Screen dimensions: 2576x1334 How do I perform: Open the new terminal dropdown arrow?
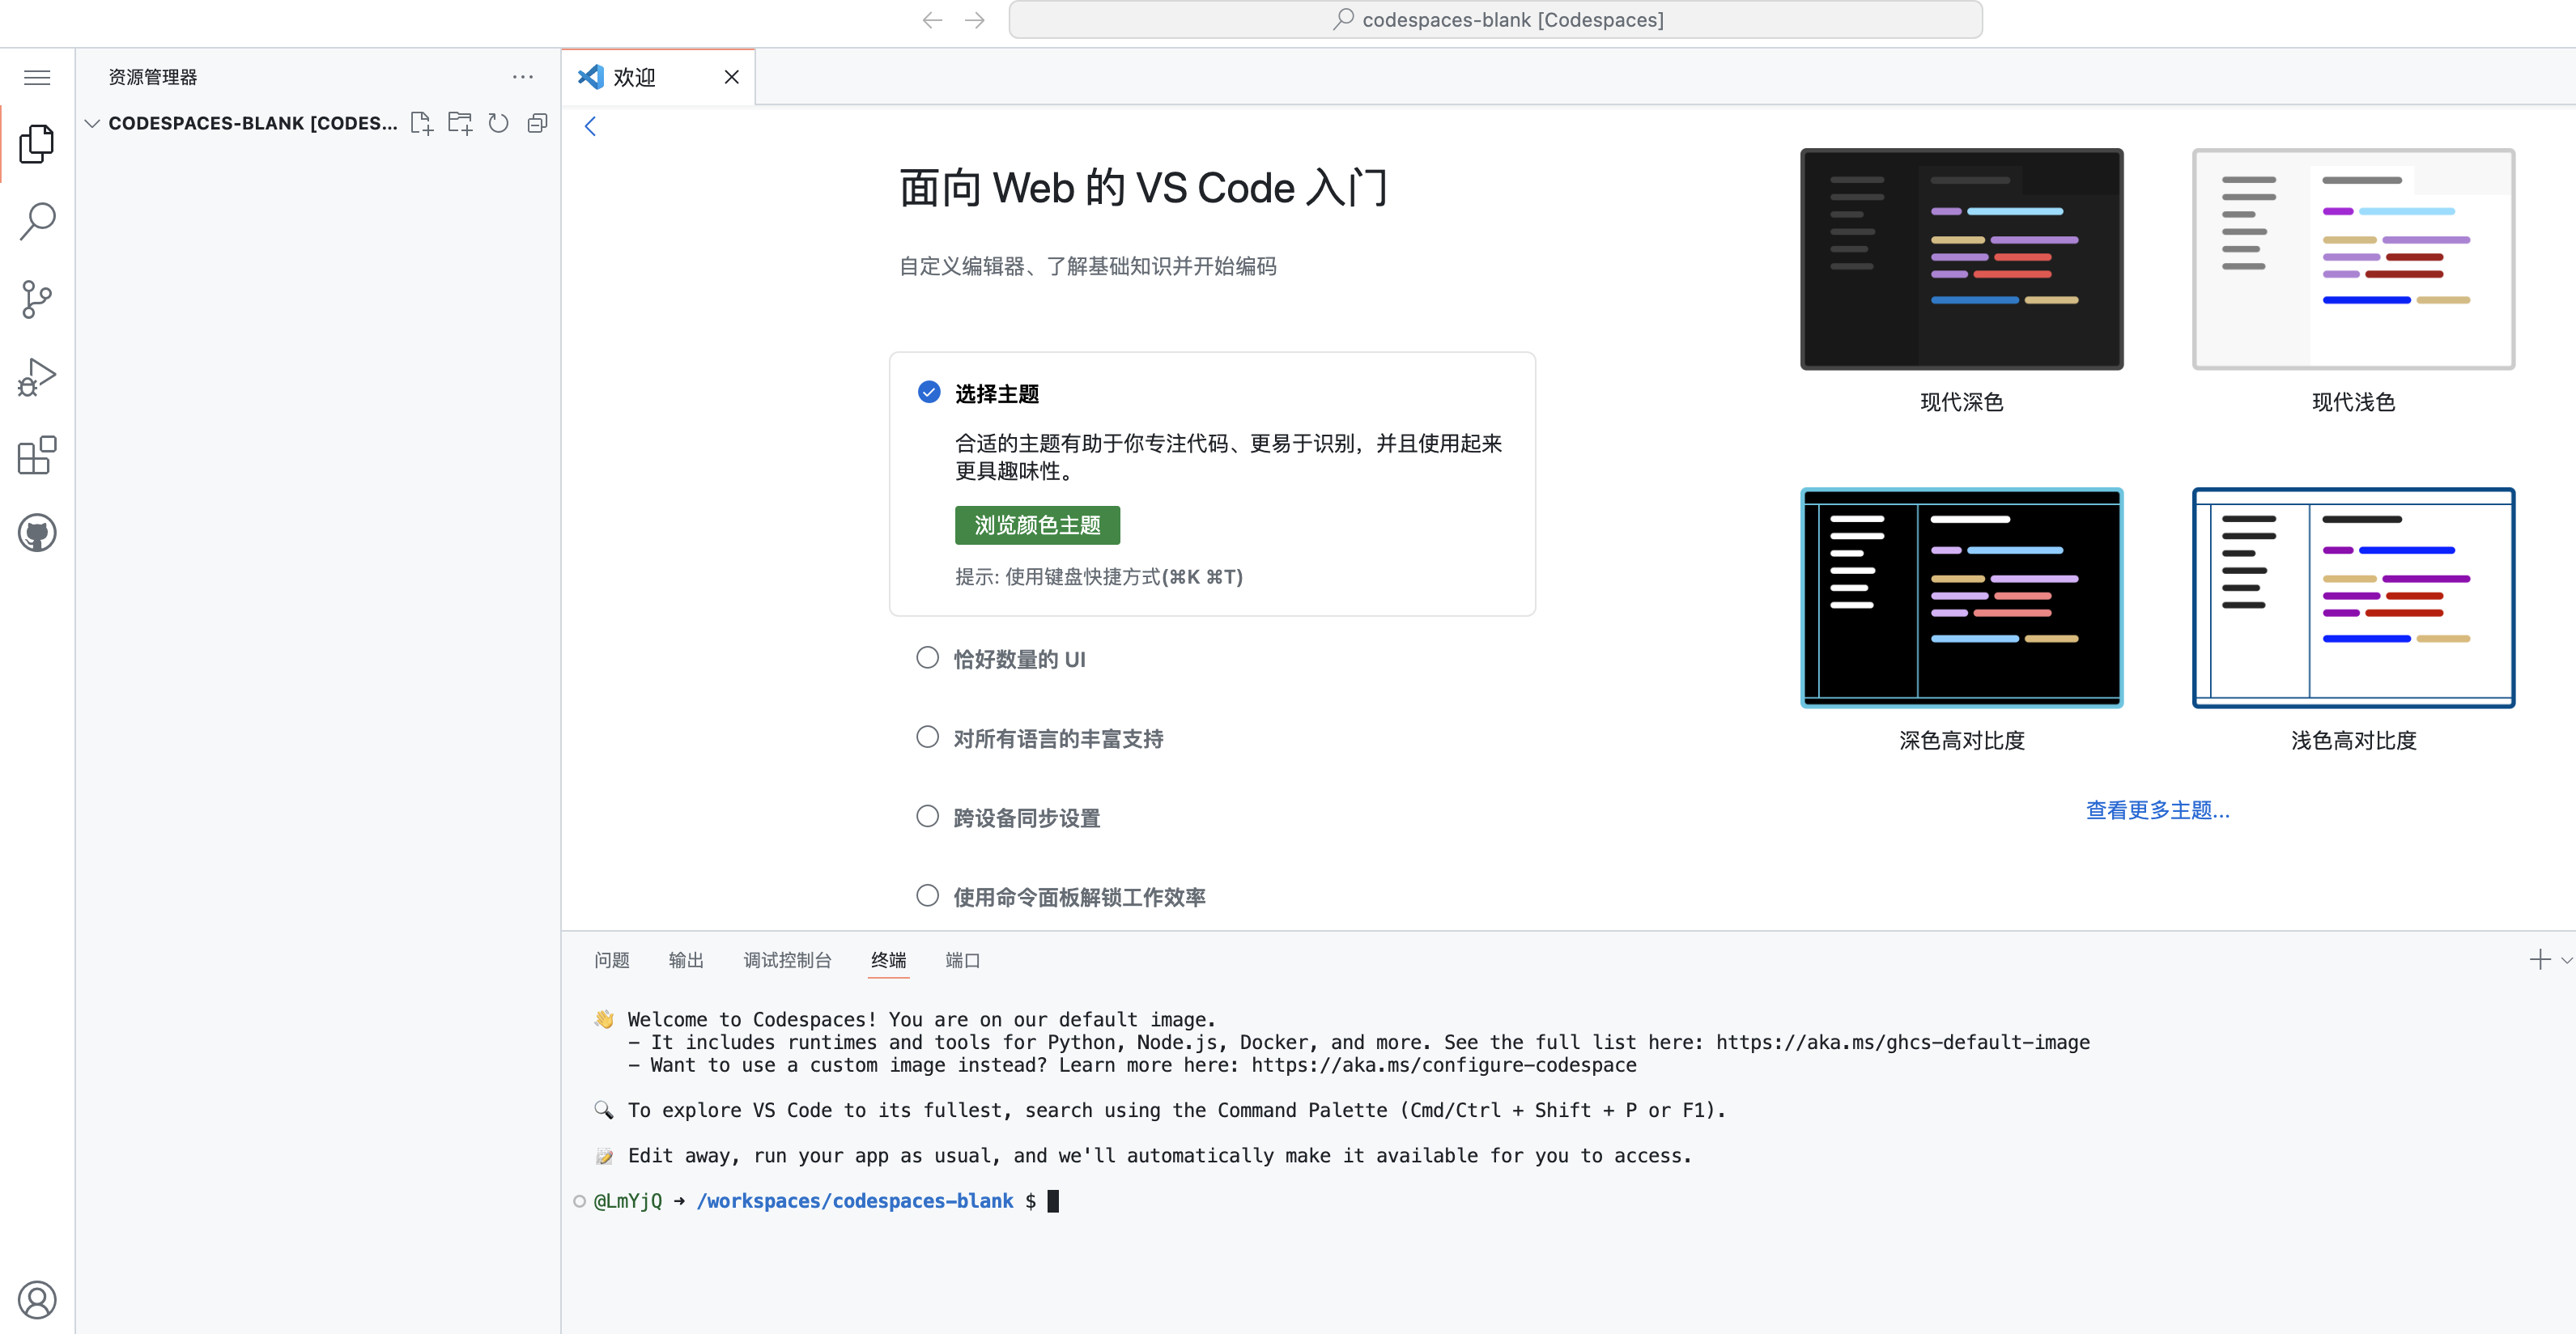pos(2566,960)
